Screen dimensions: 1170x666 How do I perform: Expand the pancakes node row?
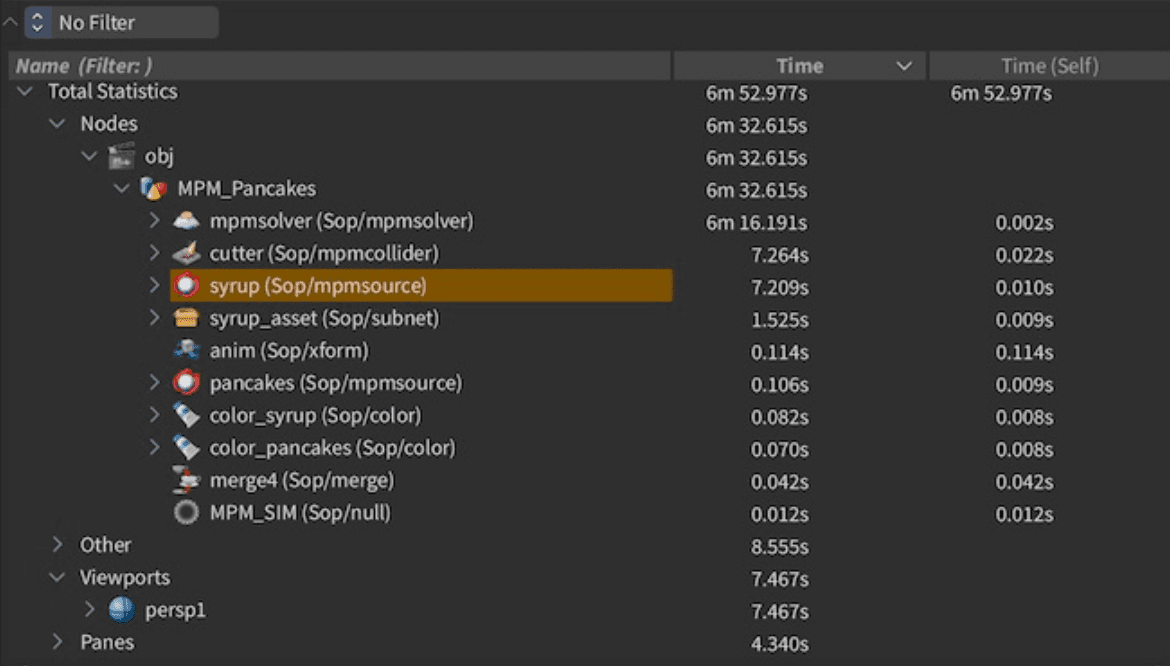coord(154,383)
